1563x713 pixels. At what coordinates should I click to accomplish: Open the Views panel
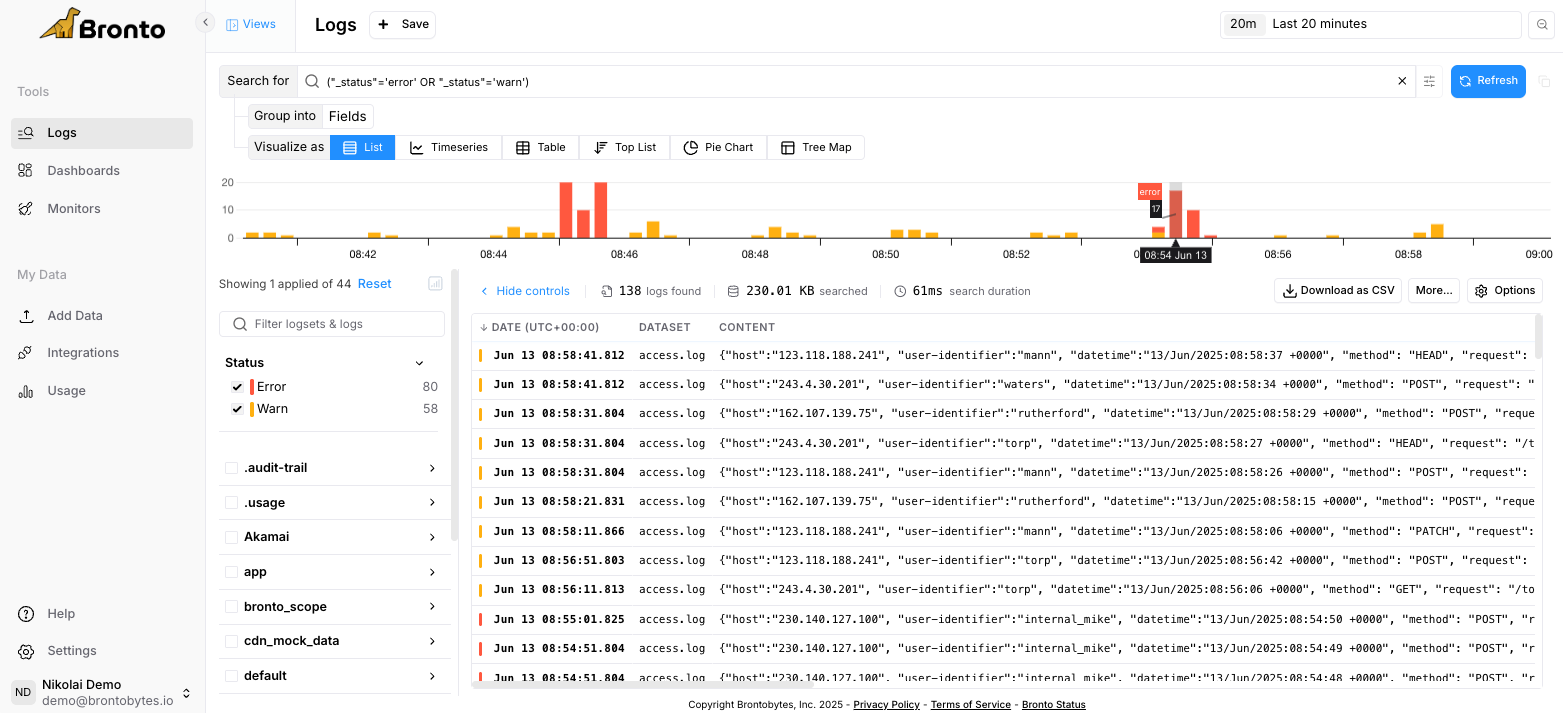[x=251, y=24]
